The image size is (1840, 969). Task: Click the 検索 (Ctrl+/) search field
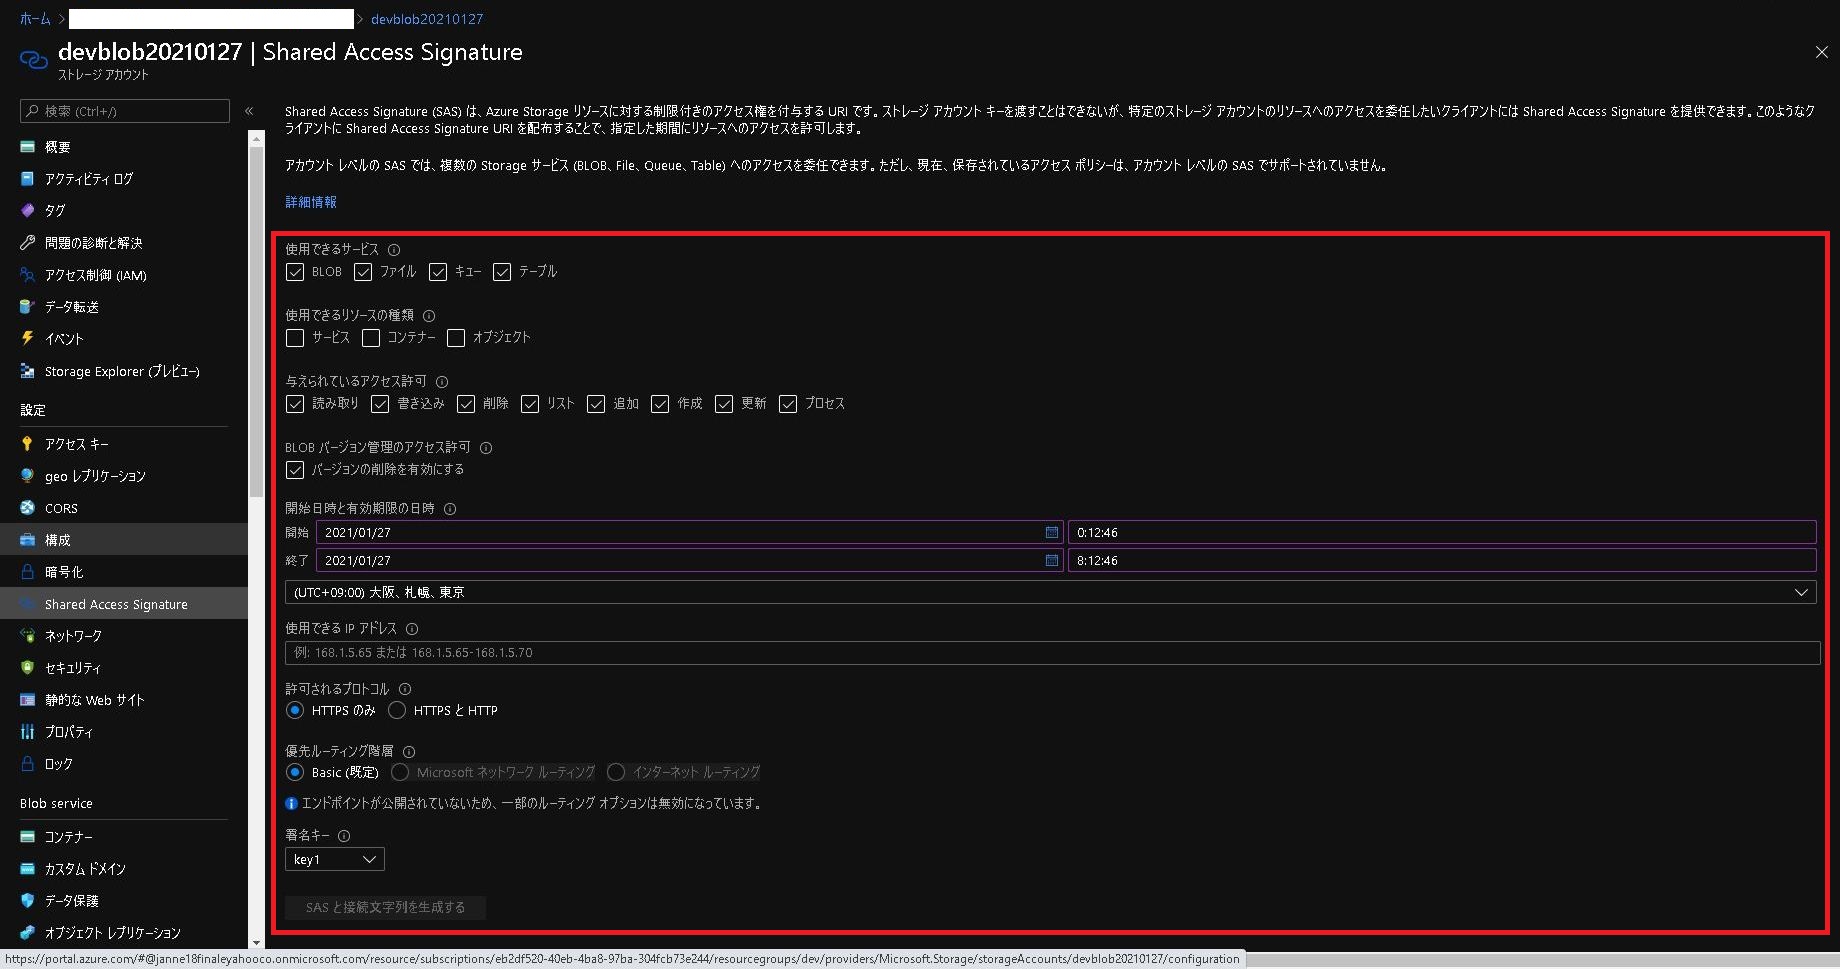coord(125,111)
